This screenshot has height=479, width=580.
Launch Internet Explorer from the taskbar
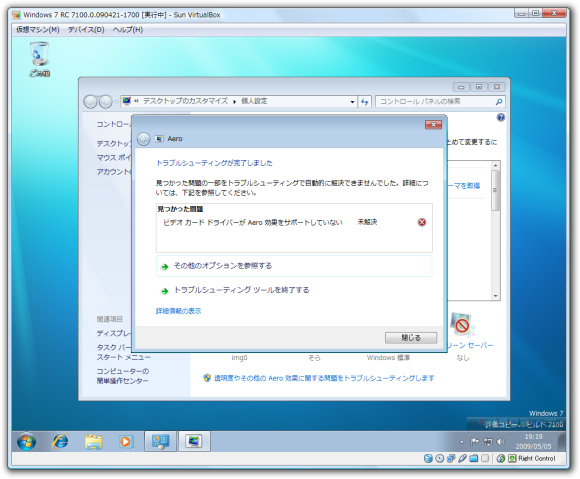(60, 442)
